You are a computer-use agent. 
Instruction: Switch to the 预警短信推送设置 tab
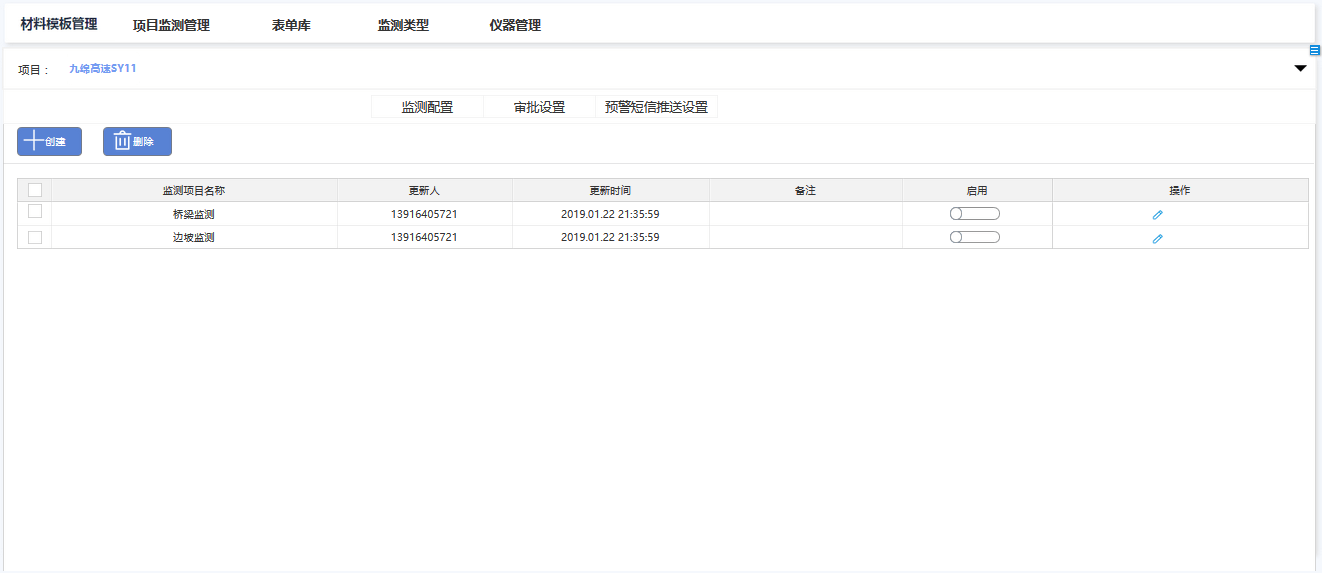pos(656,107)
